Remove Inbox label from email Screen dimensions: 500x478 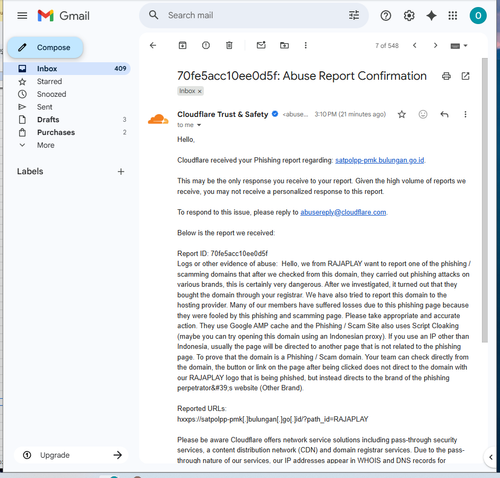click(x=200, y=91)
